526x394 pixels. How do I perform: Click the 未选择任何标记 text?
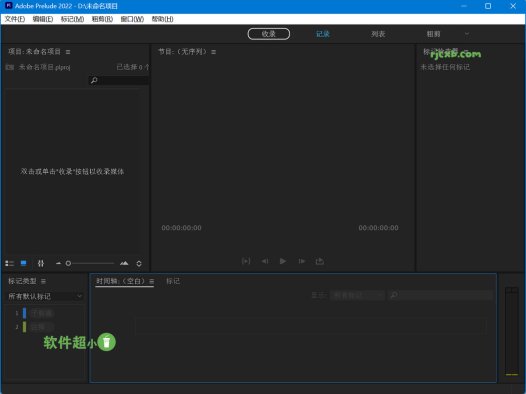click(x=445, y=67)
